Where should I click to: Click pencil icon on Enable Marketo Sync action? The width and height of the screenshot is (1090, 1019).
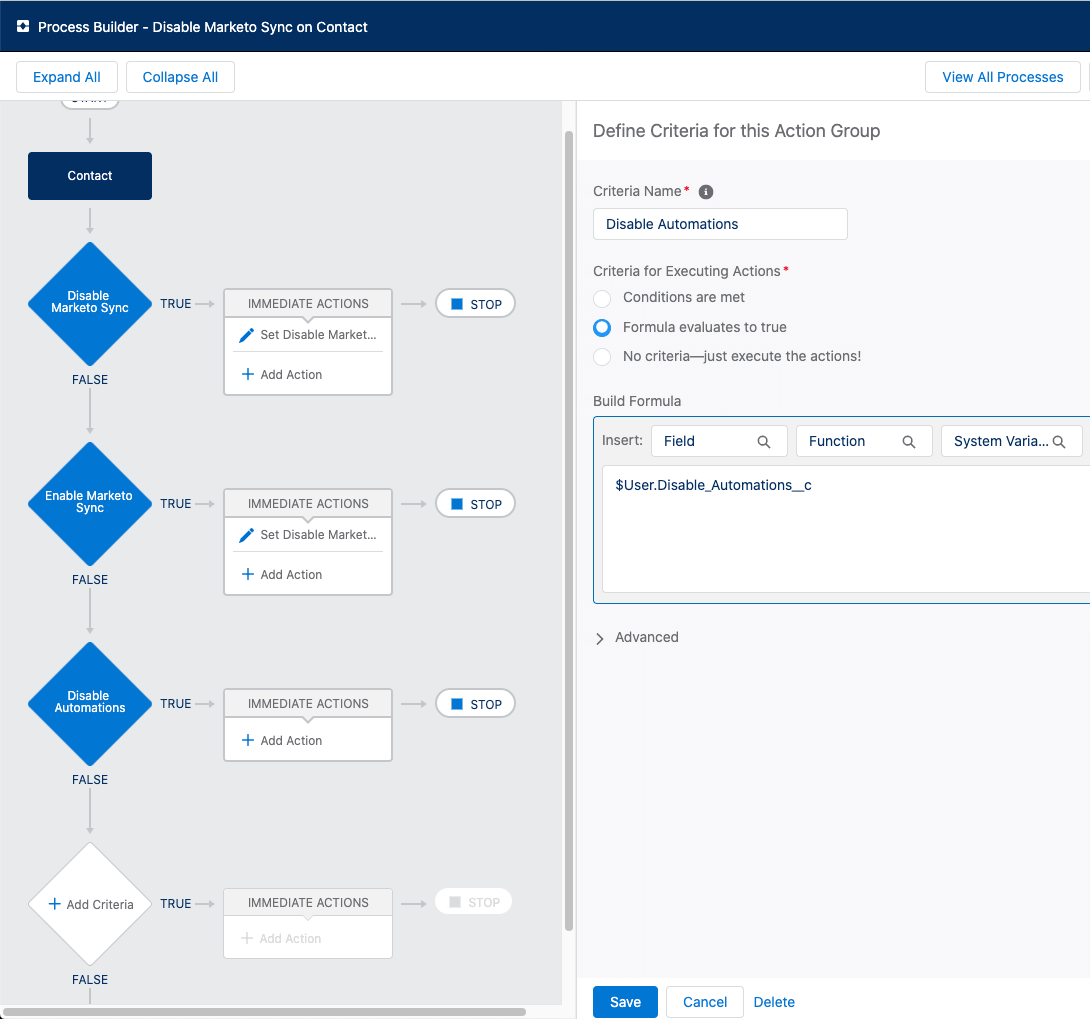(x=246, y=535)
